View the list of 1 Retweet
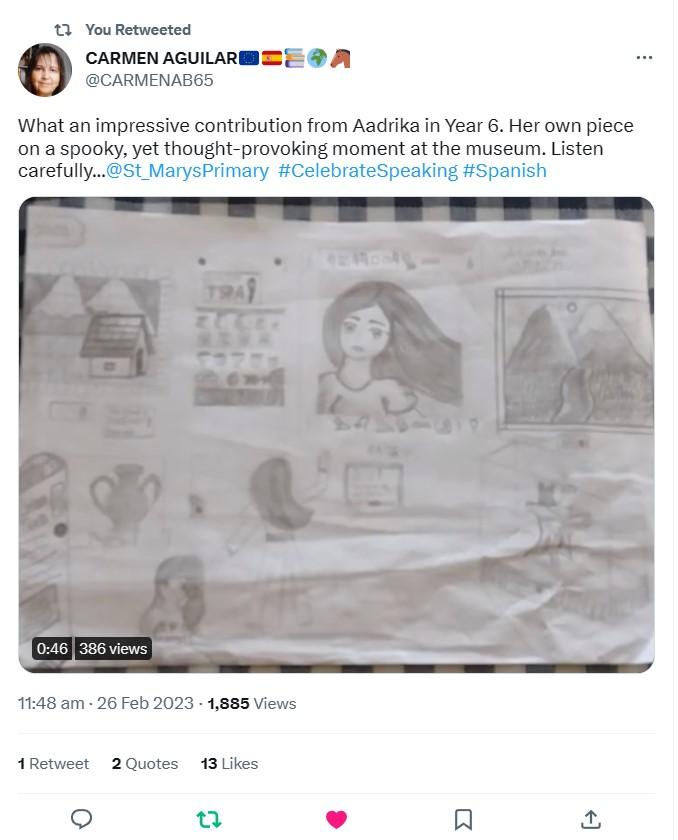This screenshot has width=678, height=840. [x=53, y=763]
